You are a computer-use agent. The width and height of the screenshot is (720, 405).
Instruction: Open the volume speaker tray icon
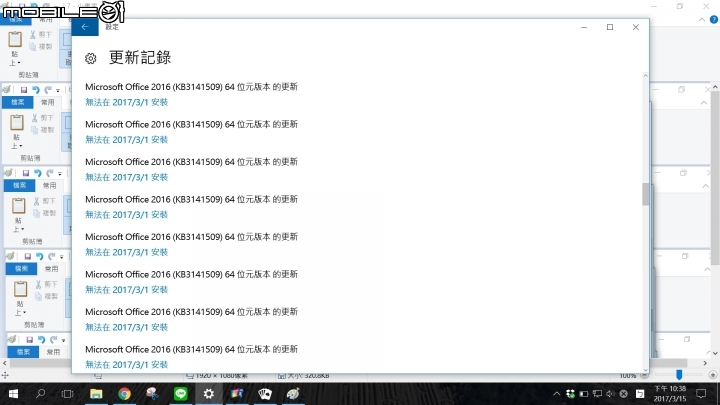[x=610, y=394]
